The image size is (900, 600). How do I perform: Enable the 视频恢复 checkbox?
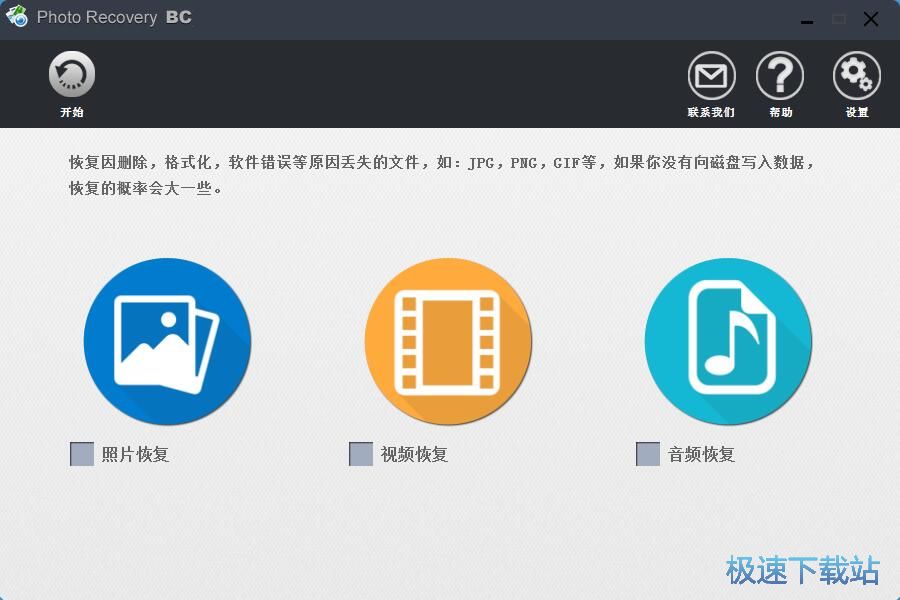[361, 454]
